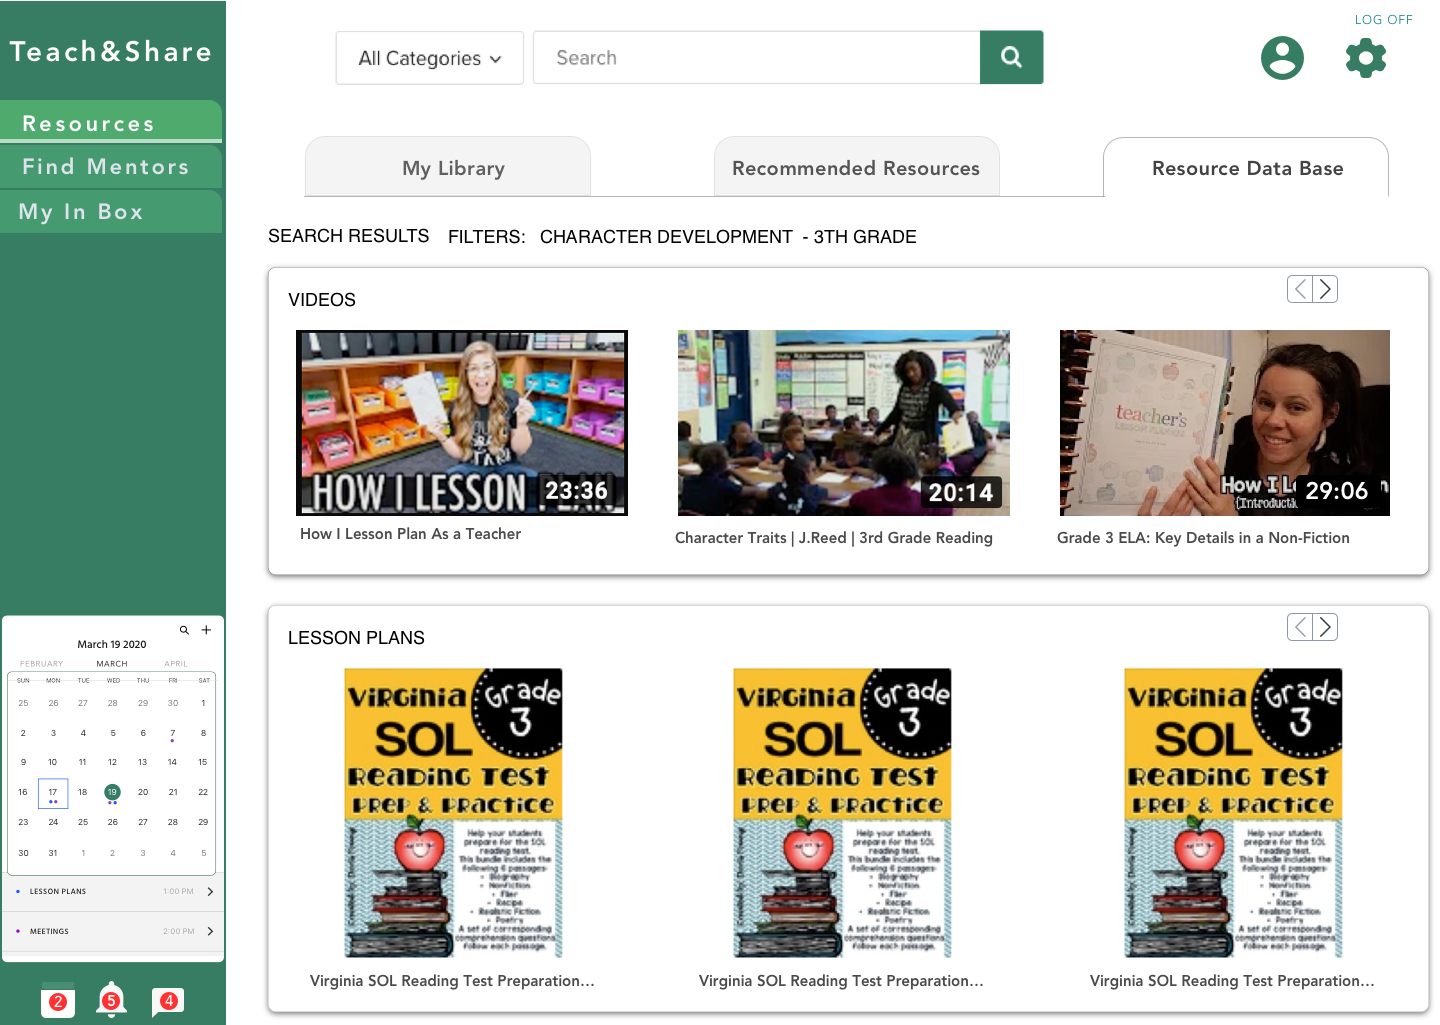Viewport: 1440px width, 1025px height.
Task: Switch to the My Library tab
Action: [453, 168]
